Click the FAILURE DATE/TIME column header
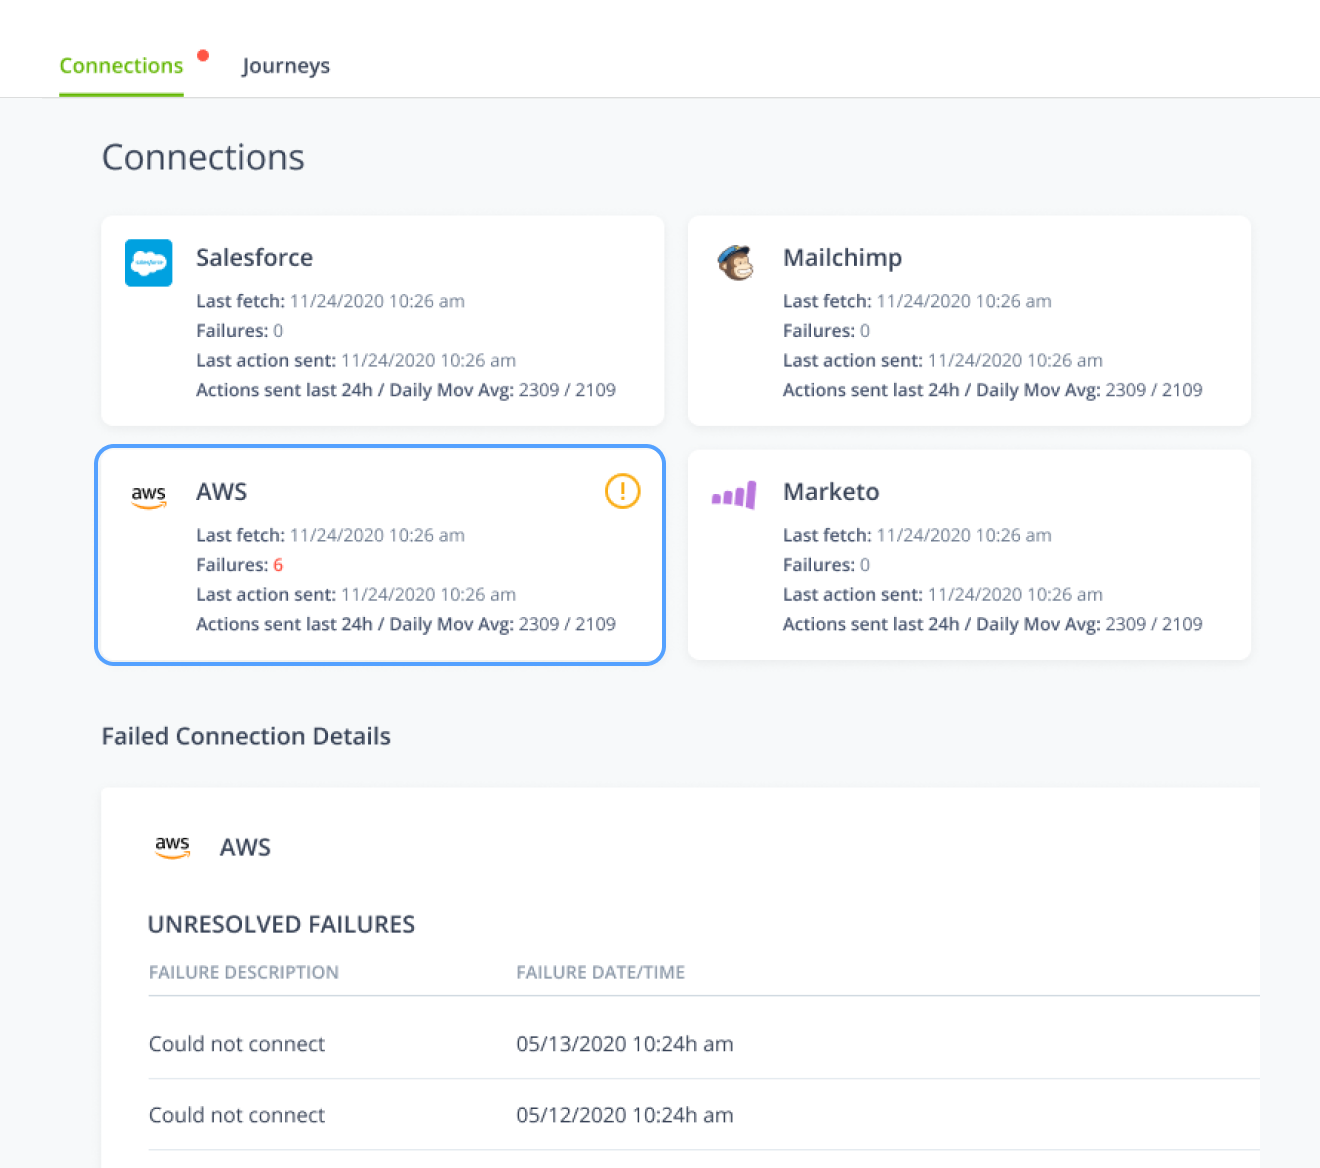This screenshot has height=1168, width=1320. pos(601,972)
